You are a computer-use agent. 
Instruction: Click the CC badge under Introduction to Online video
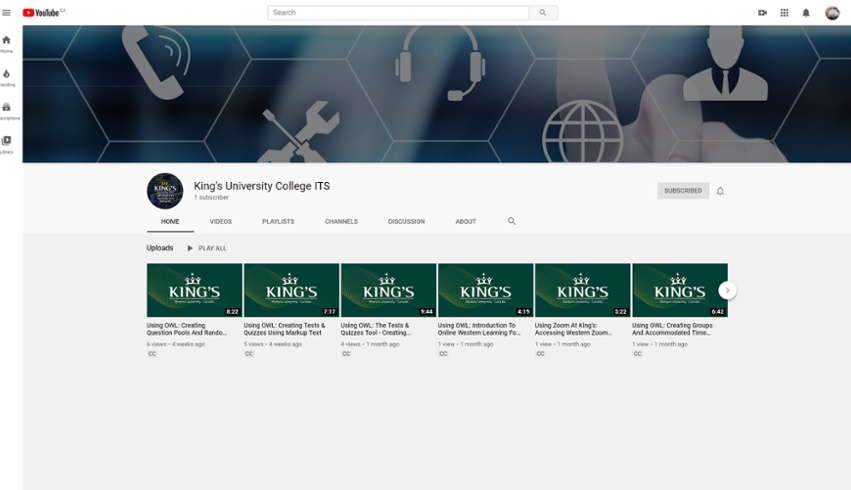[443, 354]
